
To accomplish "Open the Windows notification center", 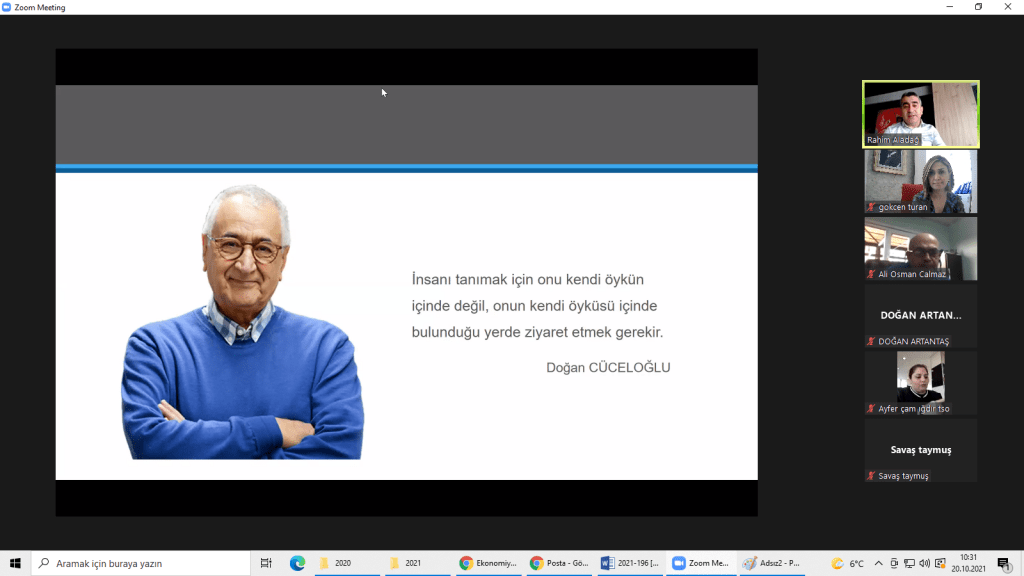I will 1004,563.
